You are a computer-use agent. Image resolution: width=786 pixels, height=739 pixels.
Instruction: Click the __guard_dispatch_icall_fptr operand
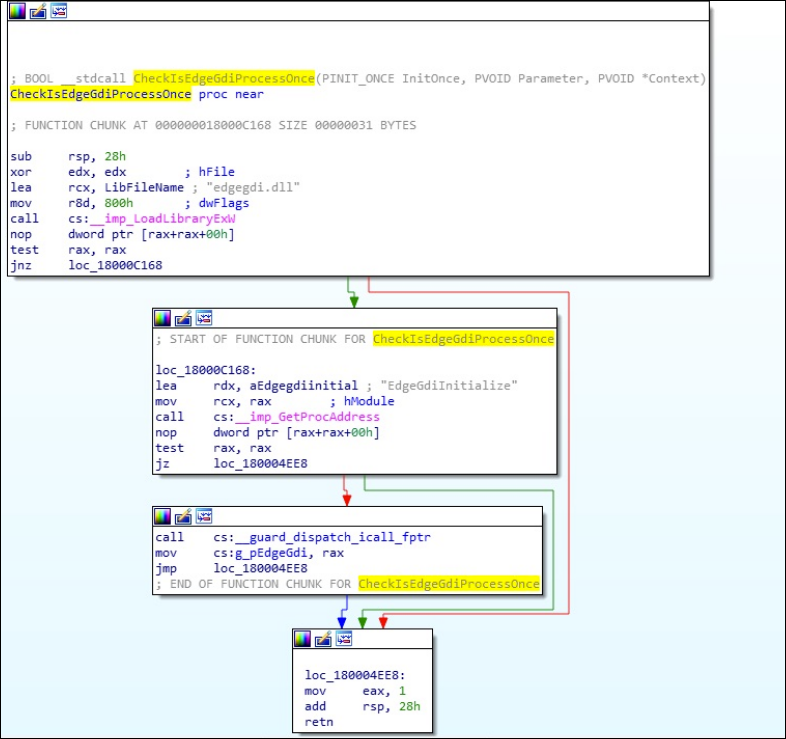[333, 537]
